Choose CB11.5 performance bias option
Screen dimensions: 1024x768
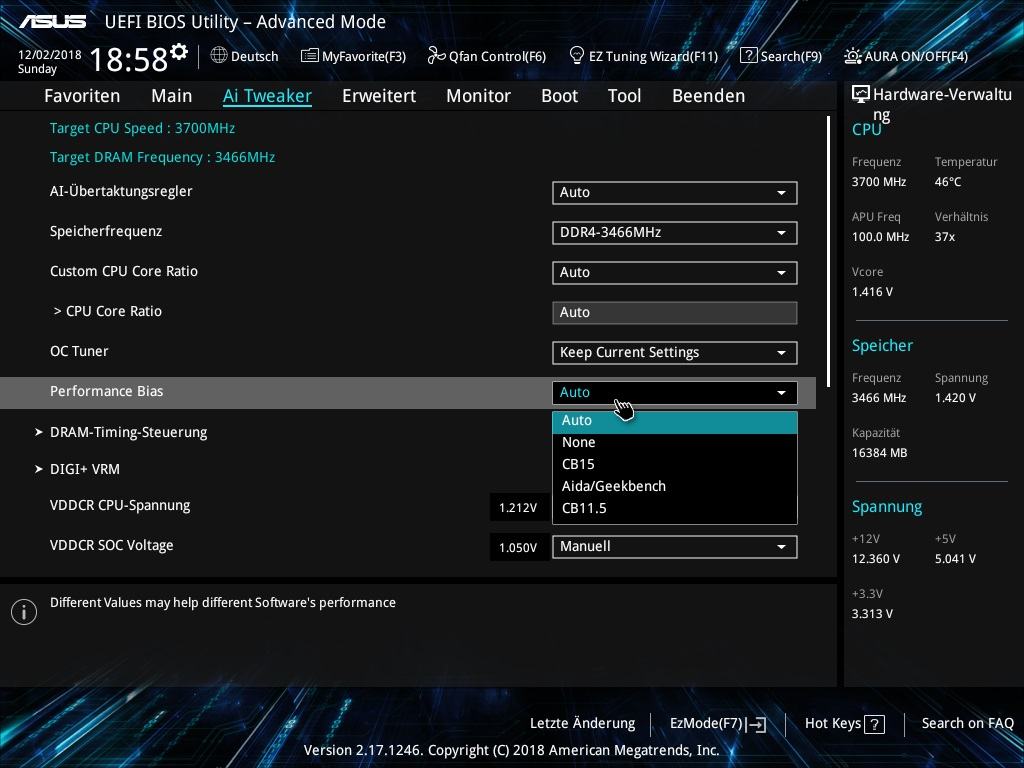click(675, 508)
